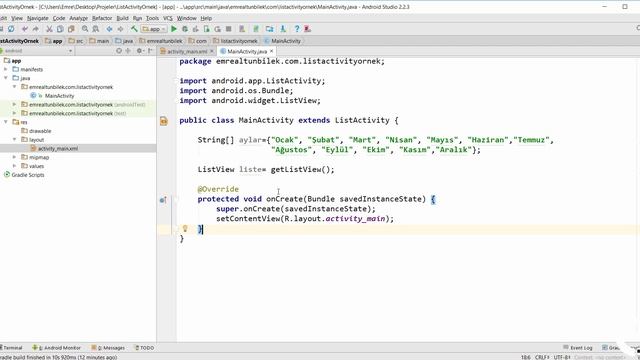Select Gradle Scripts in project tree
This screenshot has width=640, height=360.
click(28, 175)
